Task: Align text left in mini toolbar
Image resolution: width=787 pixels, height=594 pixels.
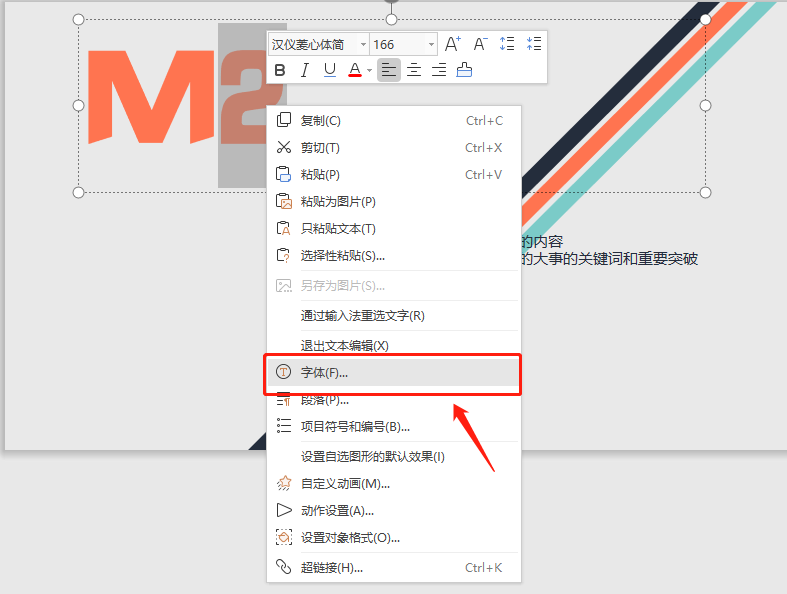Action: [x=388, y=70]
